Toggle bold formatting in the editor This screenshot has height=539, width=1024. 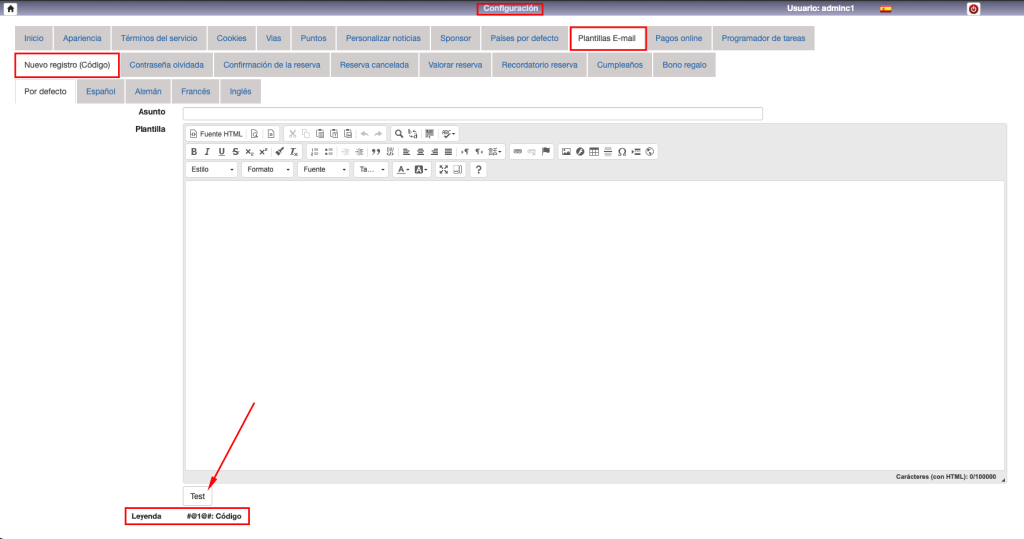click(194, 152)
